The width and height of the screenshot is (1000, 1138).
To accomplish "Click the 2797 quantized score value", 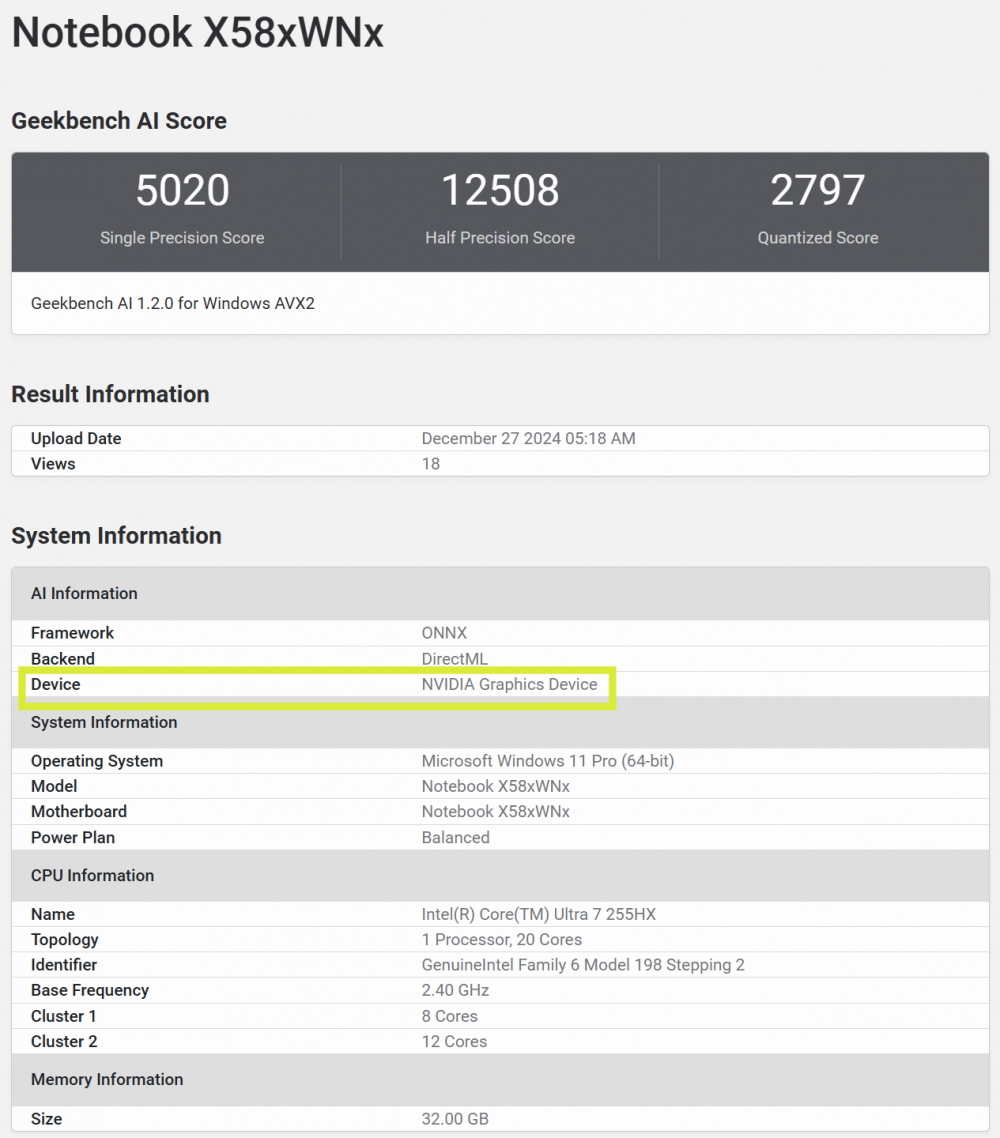I will coord(818,190).
